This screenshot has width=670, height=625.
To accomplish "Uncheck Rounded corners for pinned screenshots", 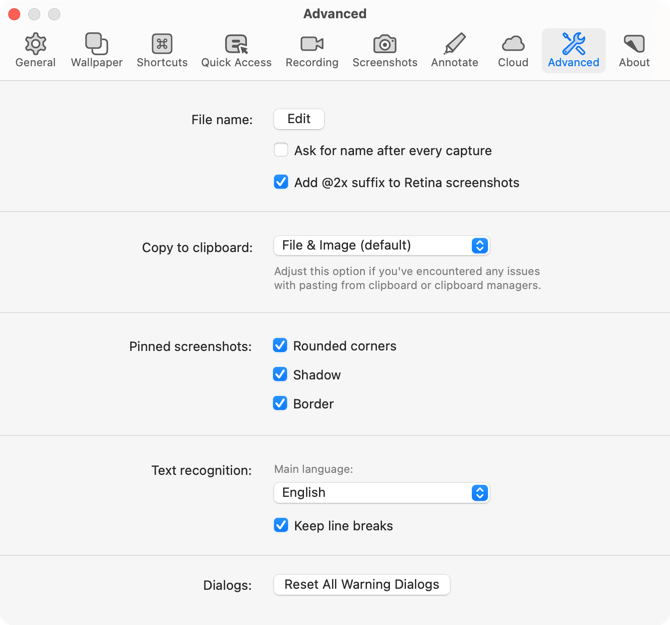I will [x=281, y=346].
